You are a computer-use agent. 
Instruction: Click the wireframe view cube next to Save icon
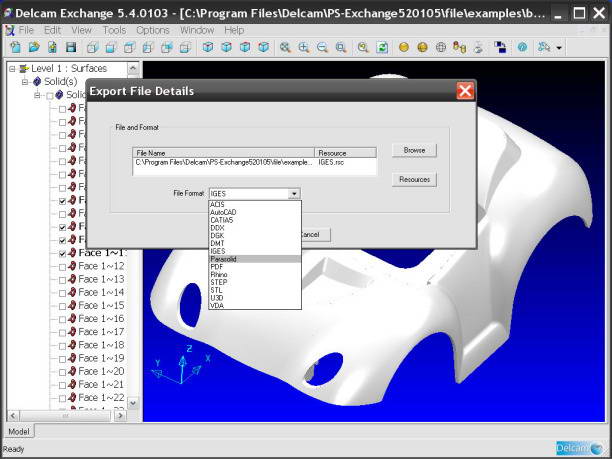click(x=92, y=47)
